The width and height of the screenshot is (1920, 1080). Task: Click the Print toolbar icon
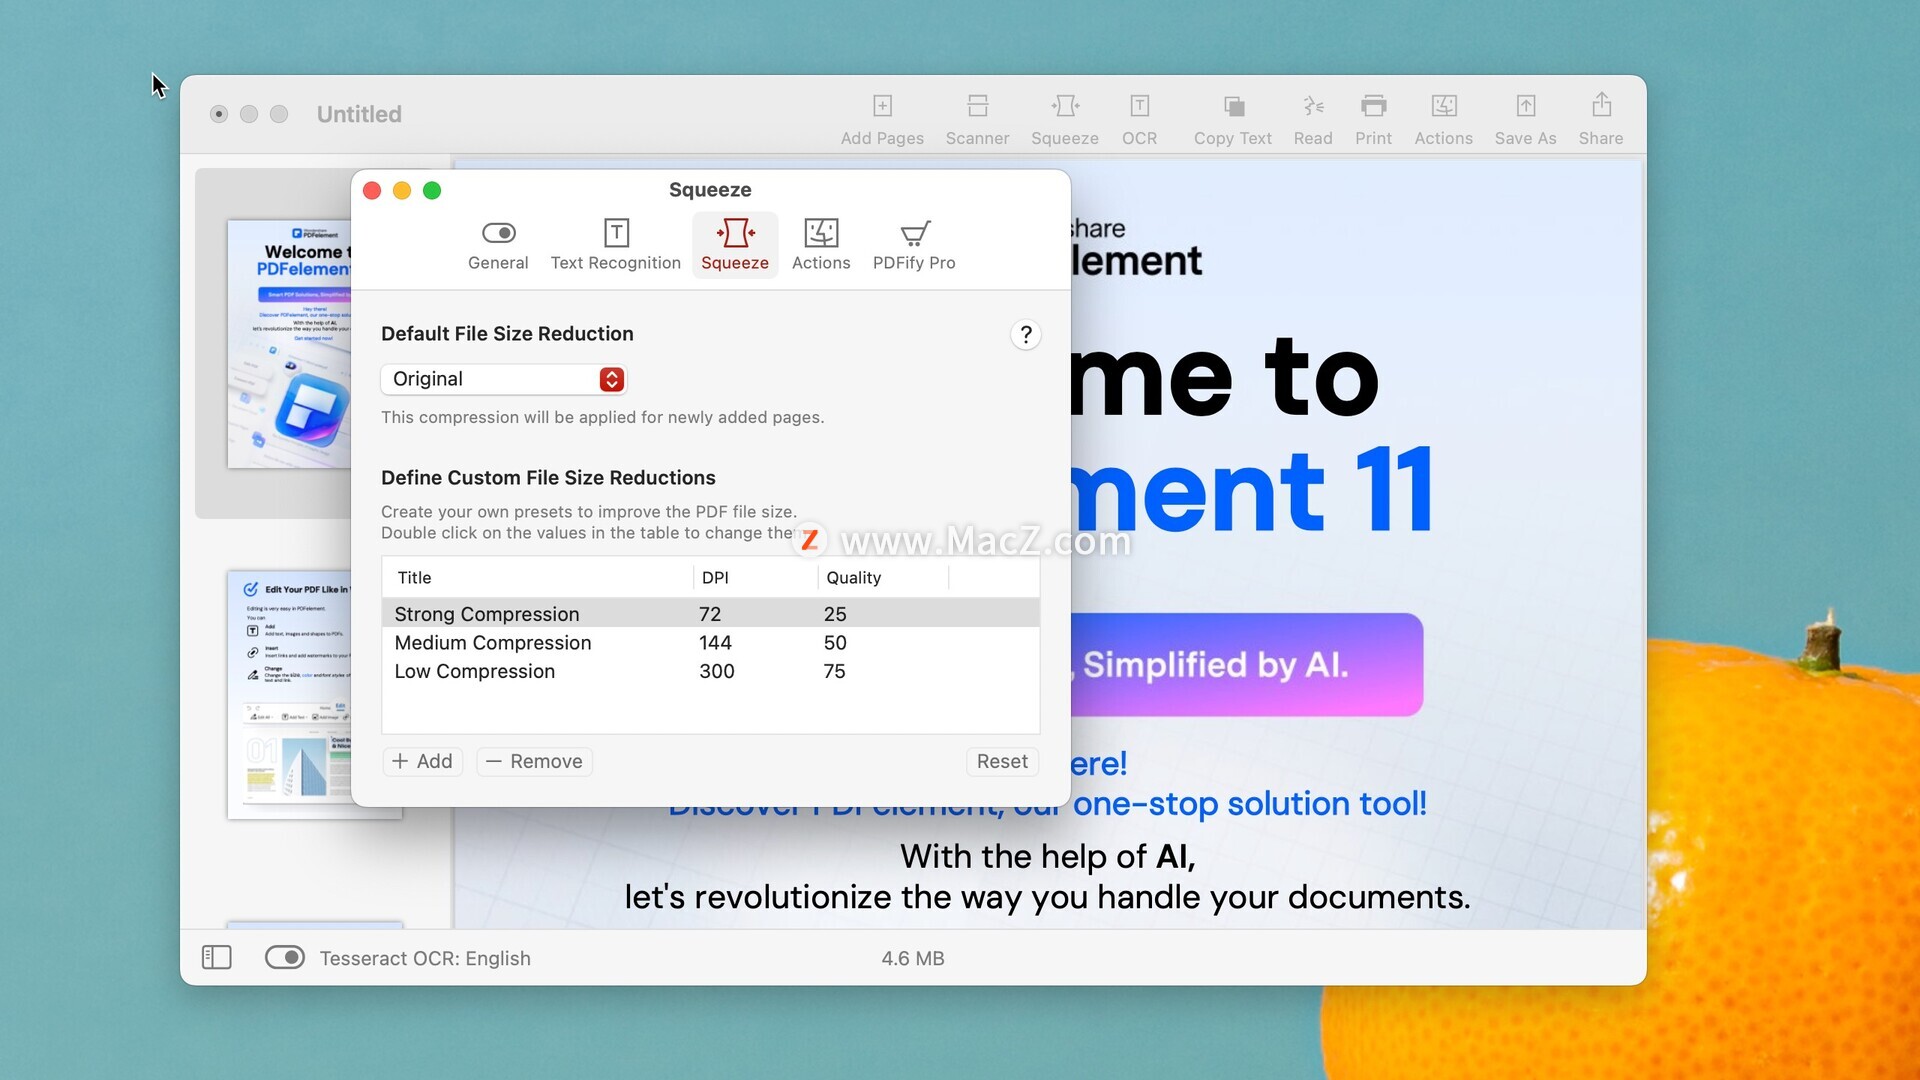(1373, 118)
